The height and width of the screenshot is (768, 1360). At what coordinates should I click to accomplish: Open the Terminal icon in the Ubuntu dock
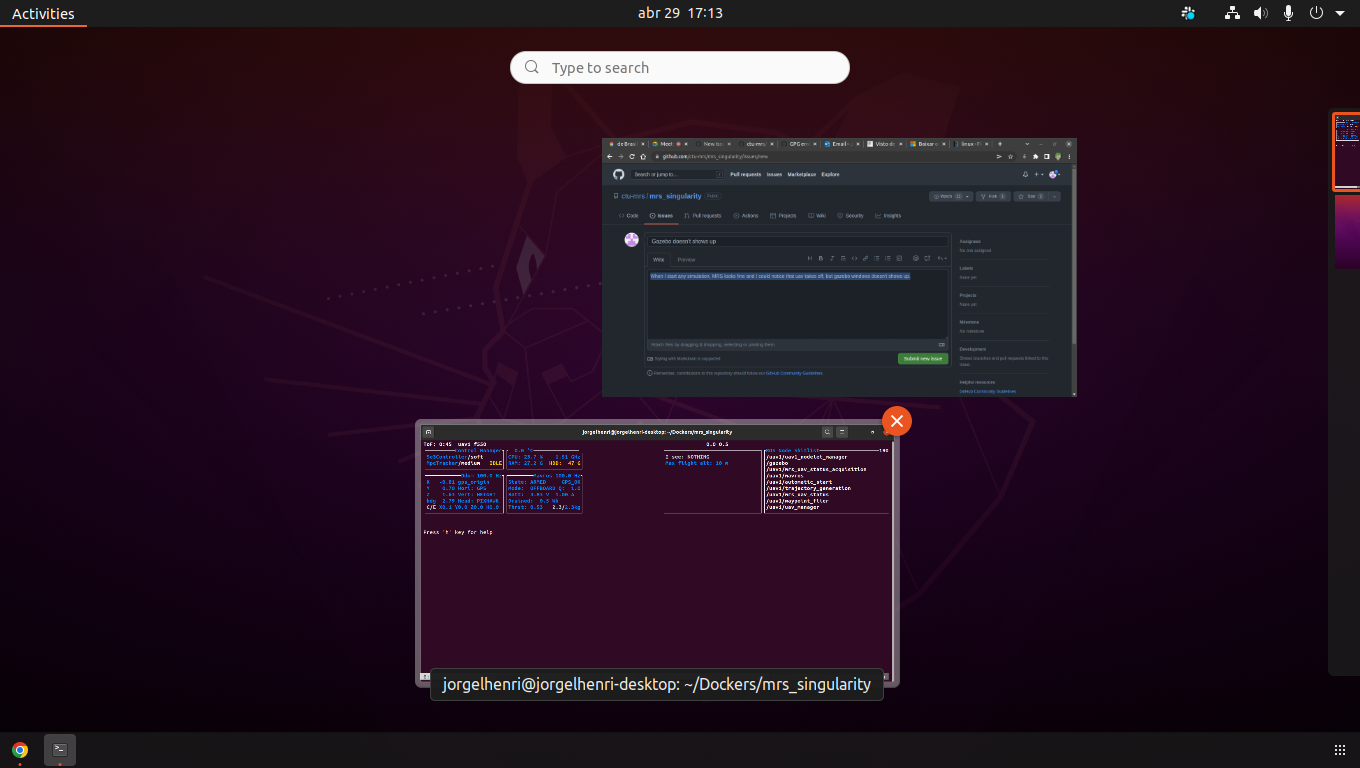pyautogui.click(x=59, y=750)
